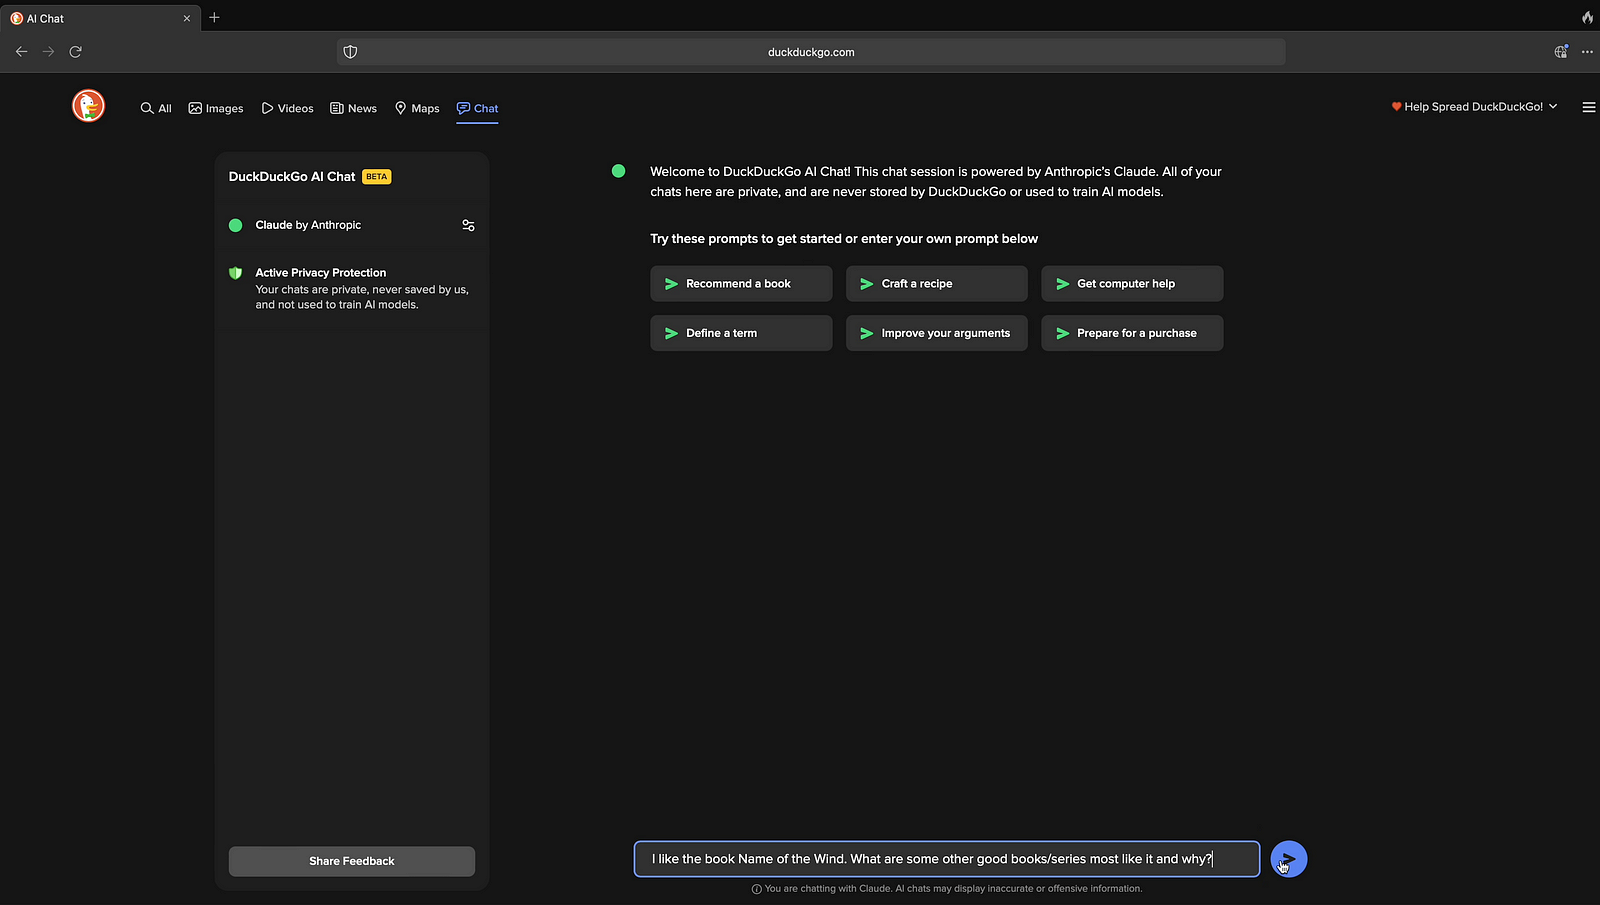Open the browser three-dots more menu
1600x905 pixels.
1587,52
